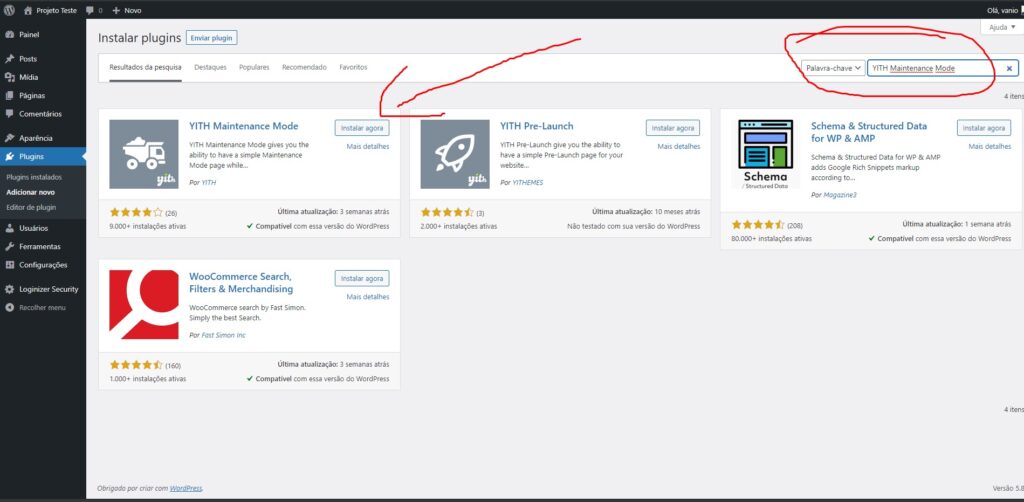Open the Olá, vanio account menu
Viewport: 1024px width, 502px height.
tap(1004, 10)
